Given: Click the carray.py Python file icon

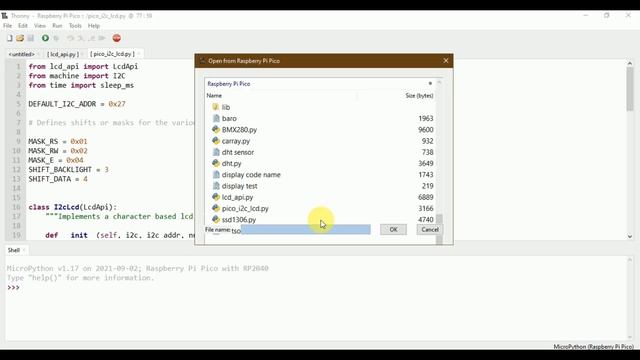Looking at the screenshot, I should coord(216,141).
